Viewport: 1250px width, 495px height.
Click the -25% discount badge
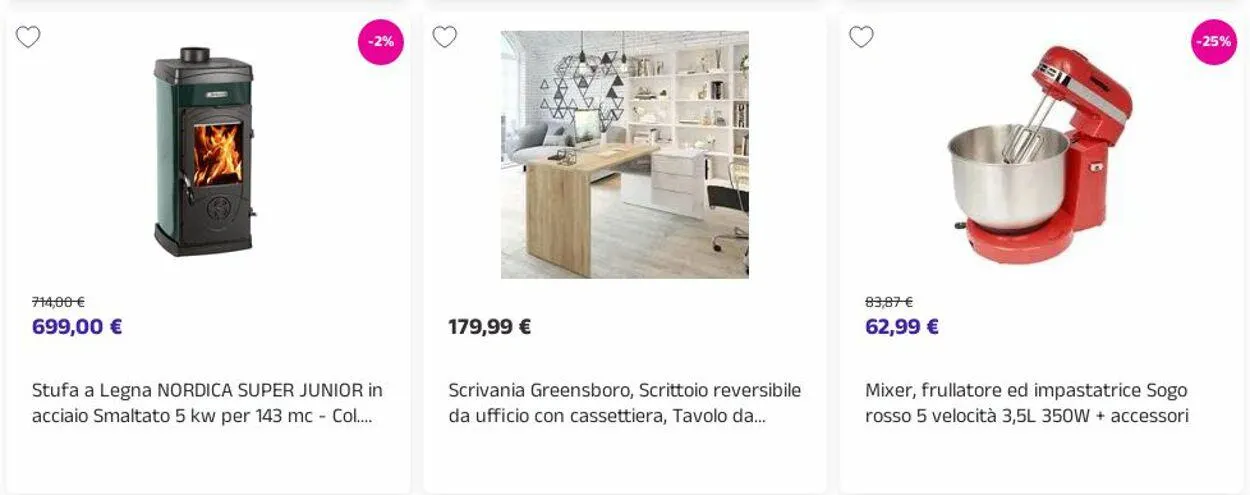[1214, 42]
